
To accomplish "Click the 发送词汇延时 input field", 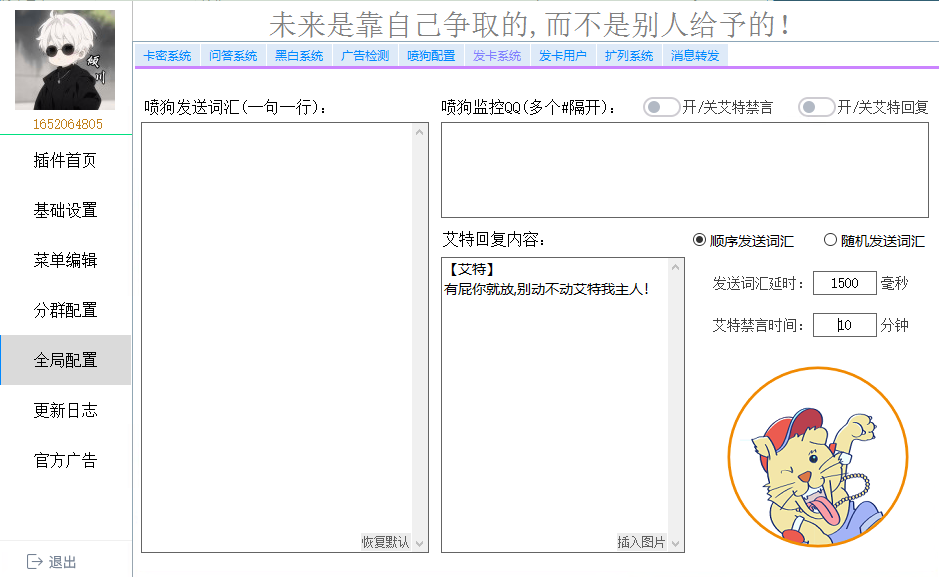I will (844, 283).
